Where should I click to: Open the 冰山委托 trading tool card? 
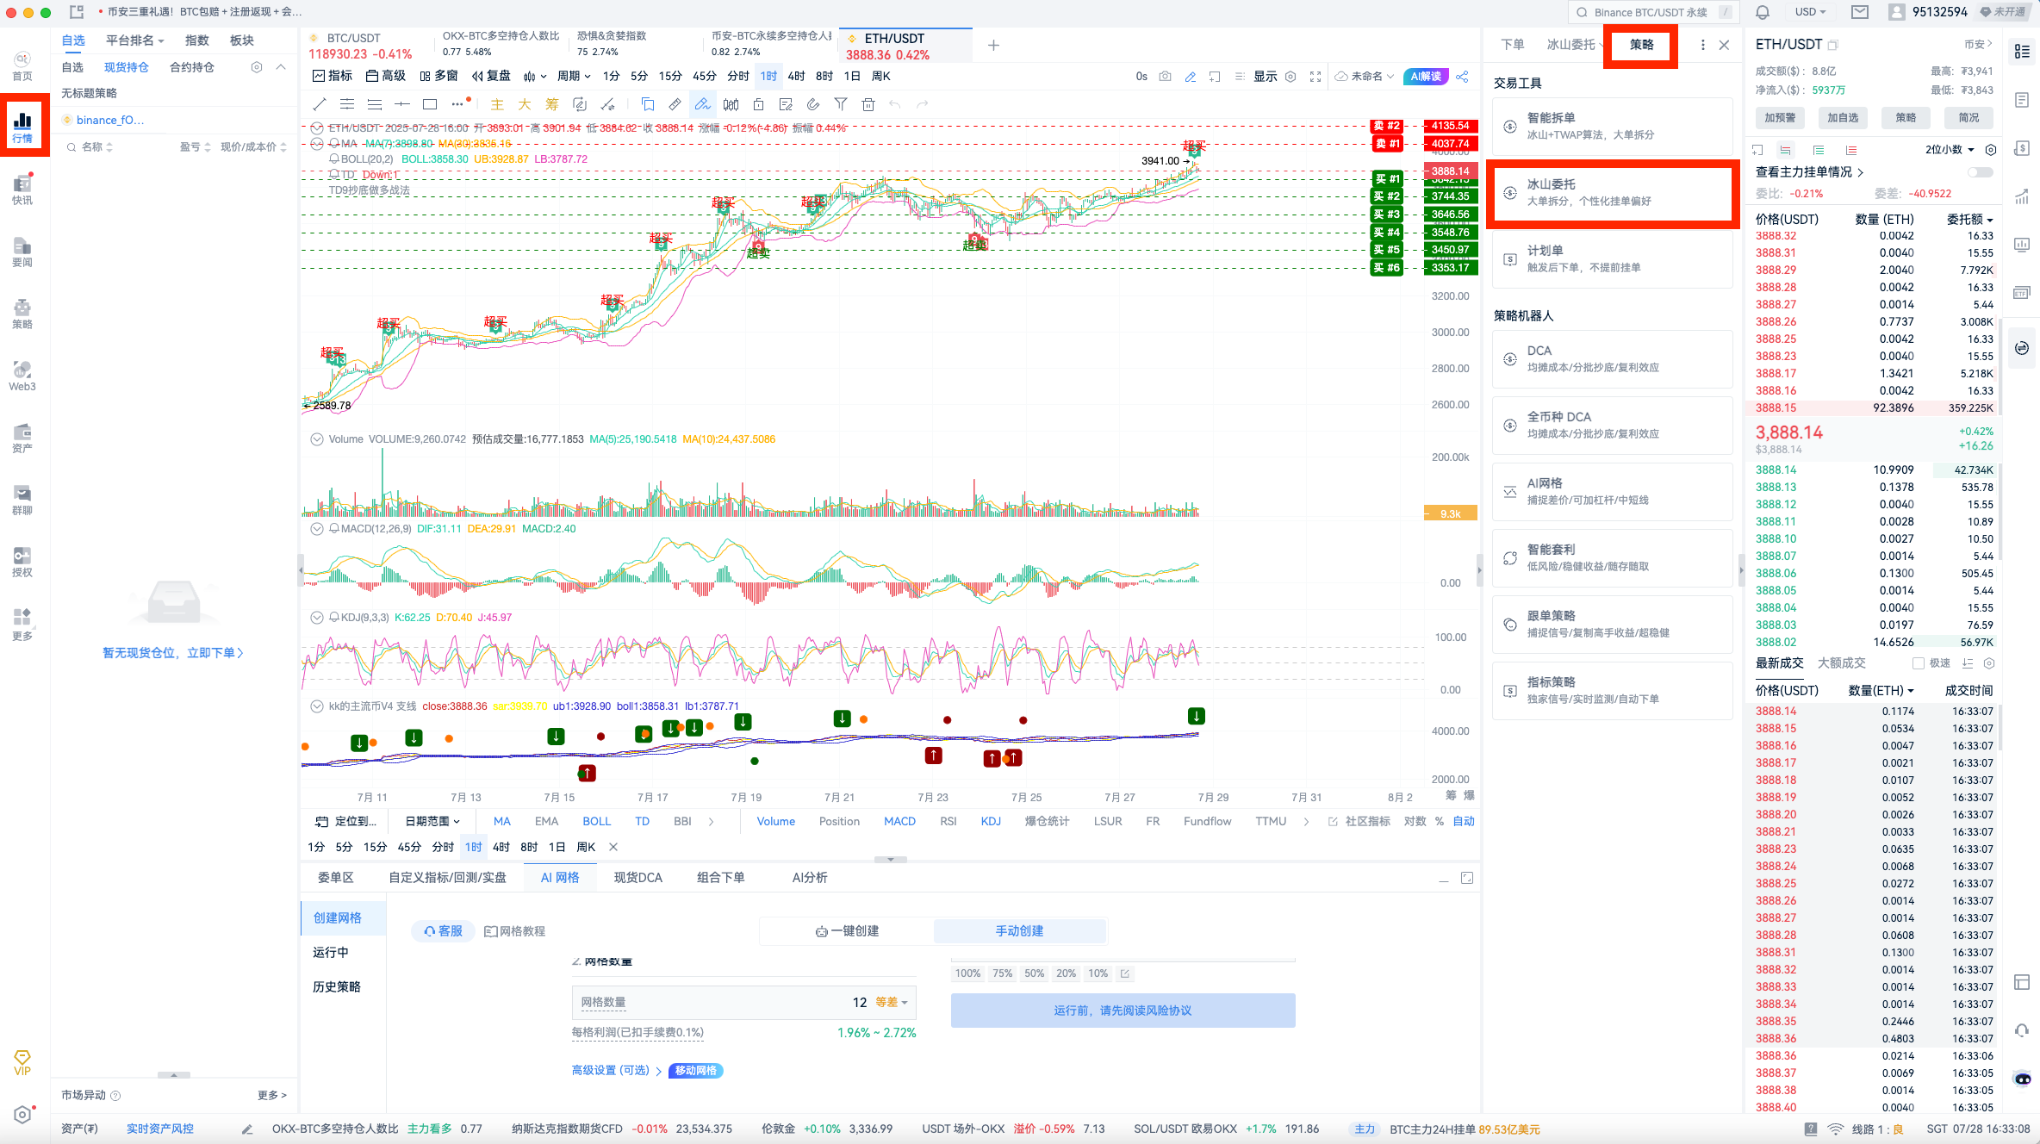tap(1612, 193)
